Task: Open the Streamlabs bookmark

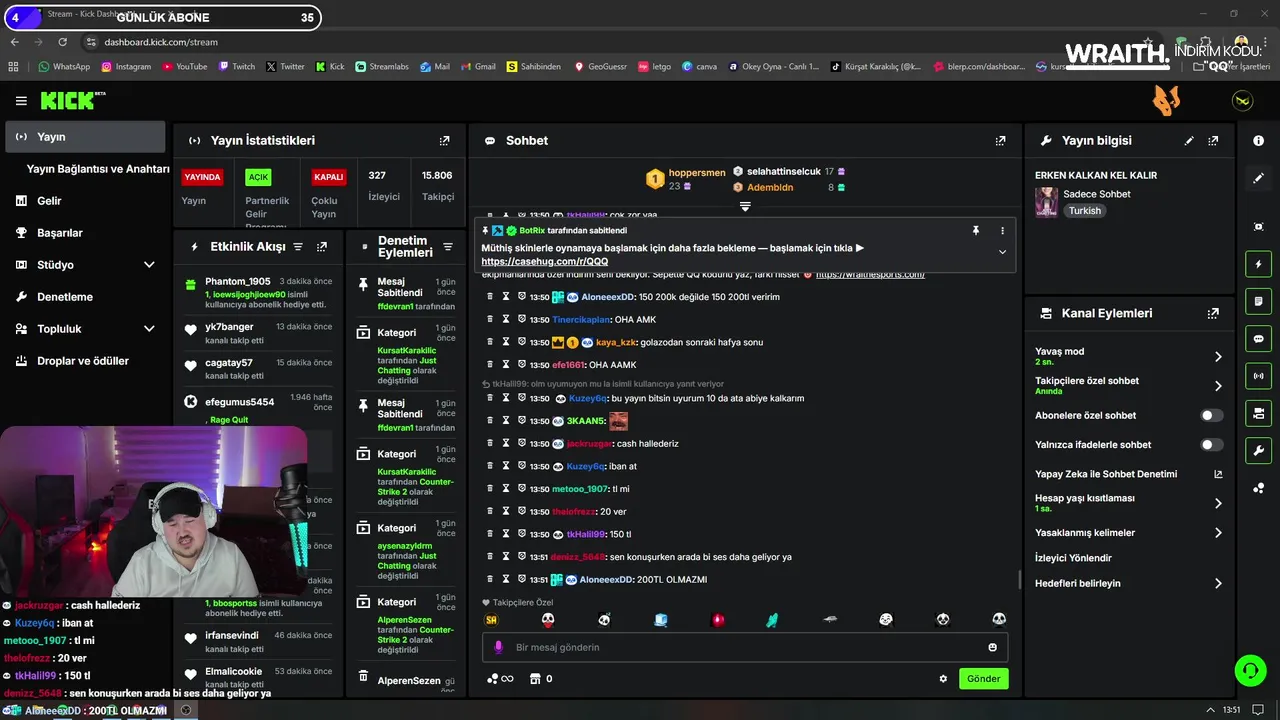Action: [x=381, y=67]
